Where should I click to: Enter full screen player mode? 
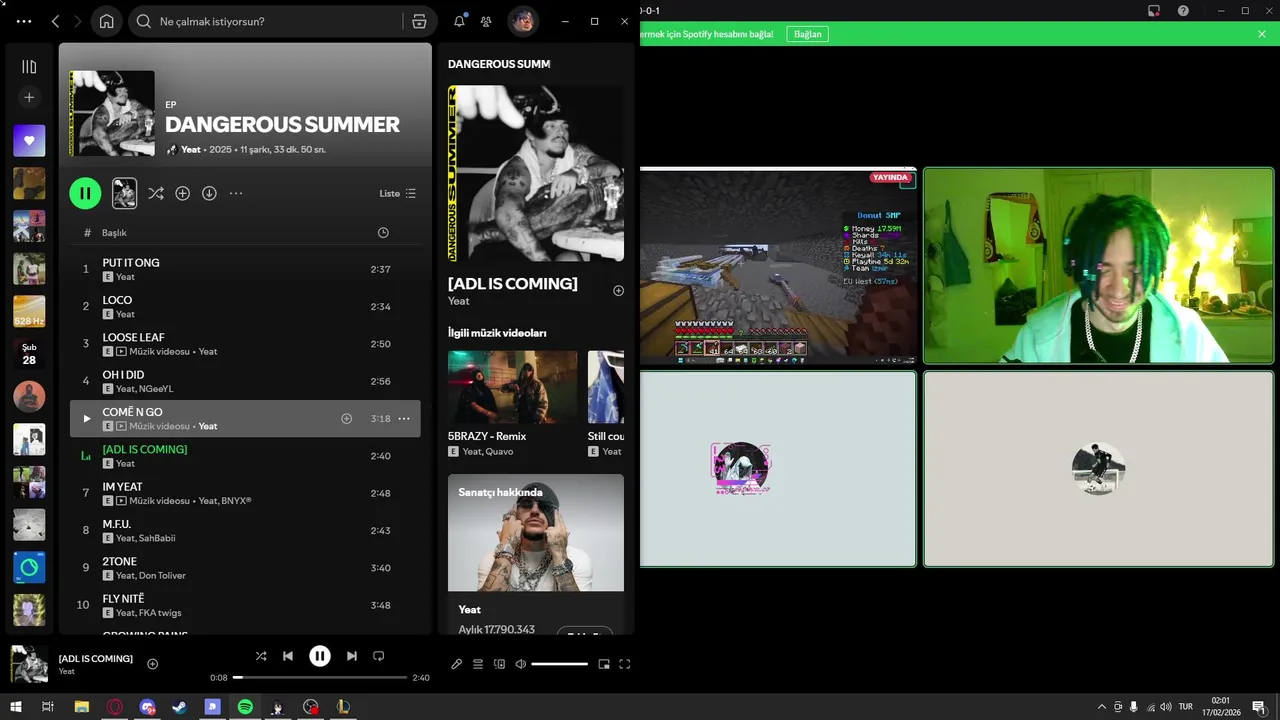click(625, 664)
